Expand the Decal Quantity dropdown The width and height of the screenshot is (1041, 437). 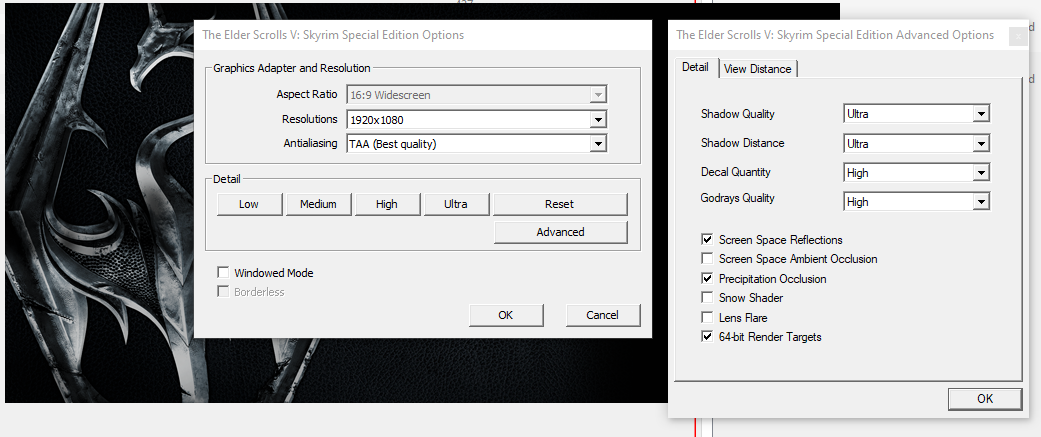(917, 173)
